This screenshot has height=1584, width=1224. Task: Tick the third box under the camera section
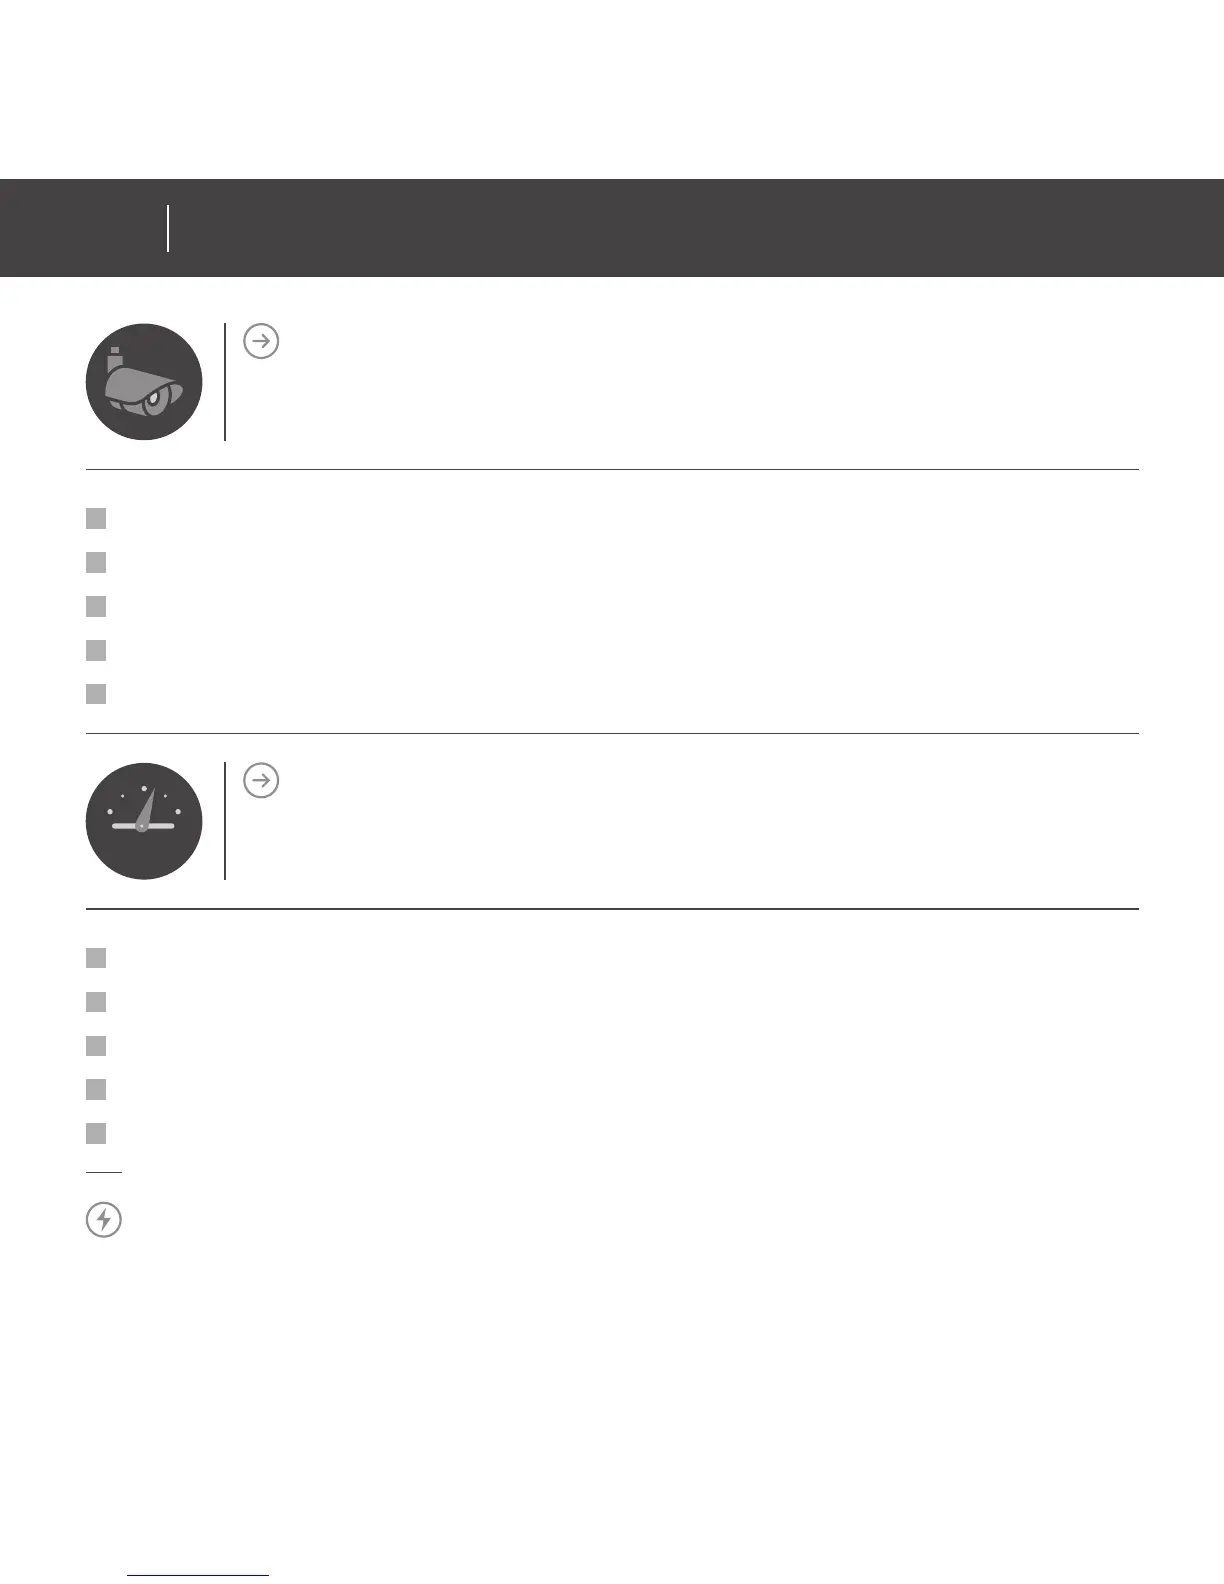[96, 606]
